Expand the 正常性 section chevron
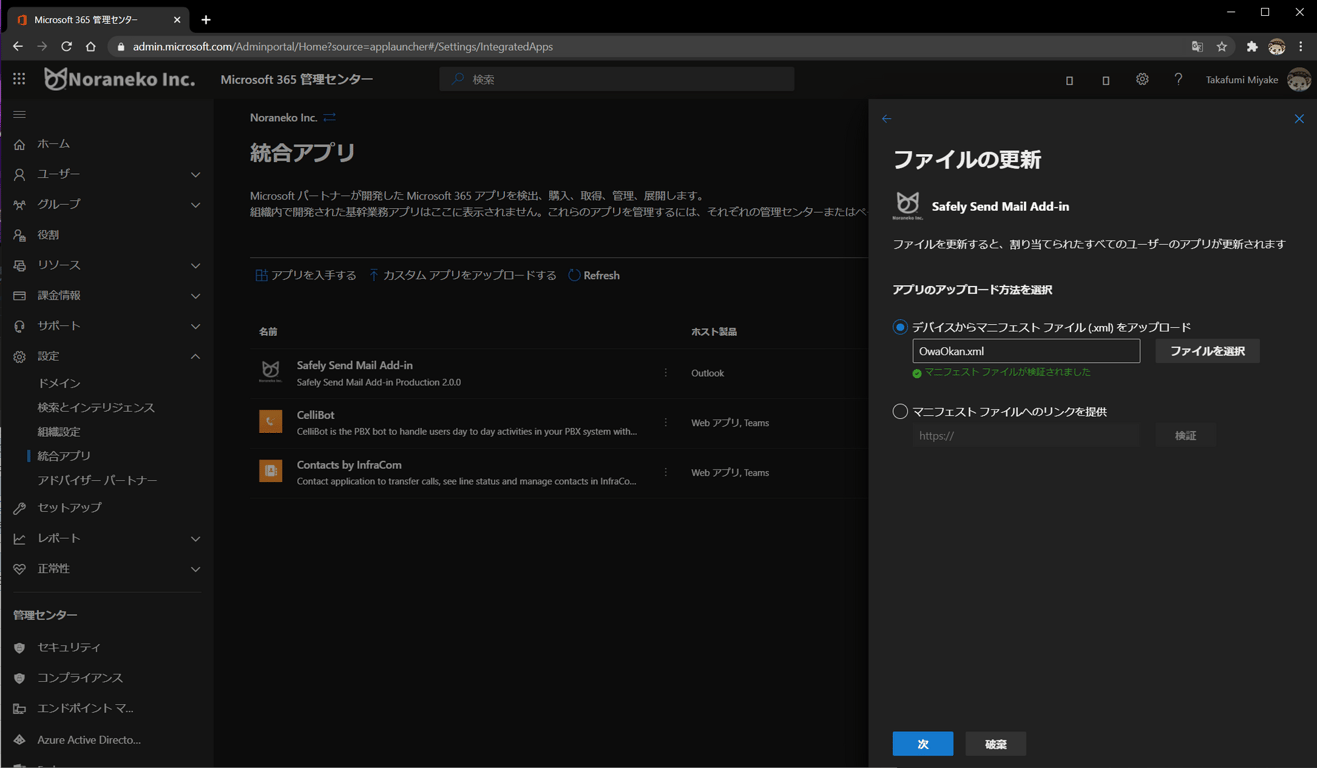This screenshot has width=1317, height=768. point(195,569)
